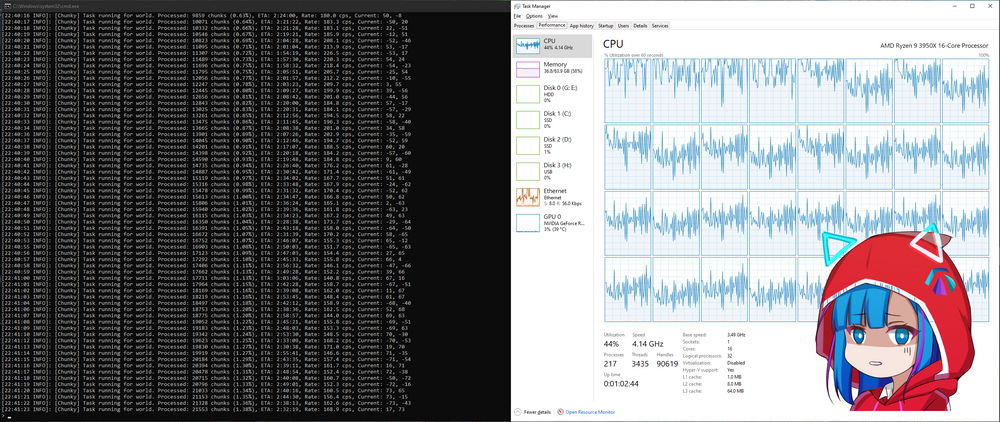Open the View menu
1000x422 pixels.
552,16
